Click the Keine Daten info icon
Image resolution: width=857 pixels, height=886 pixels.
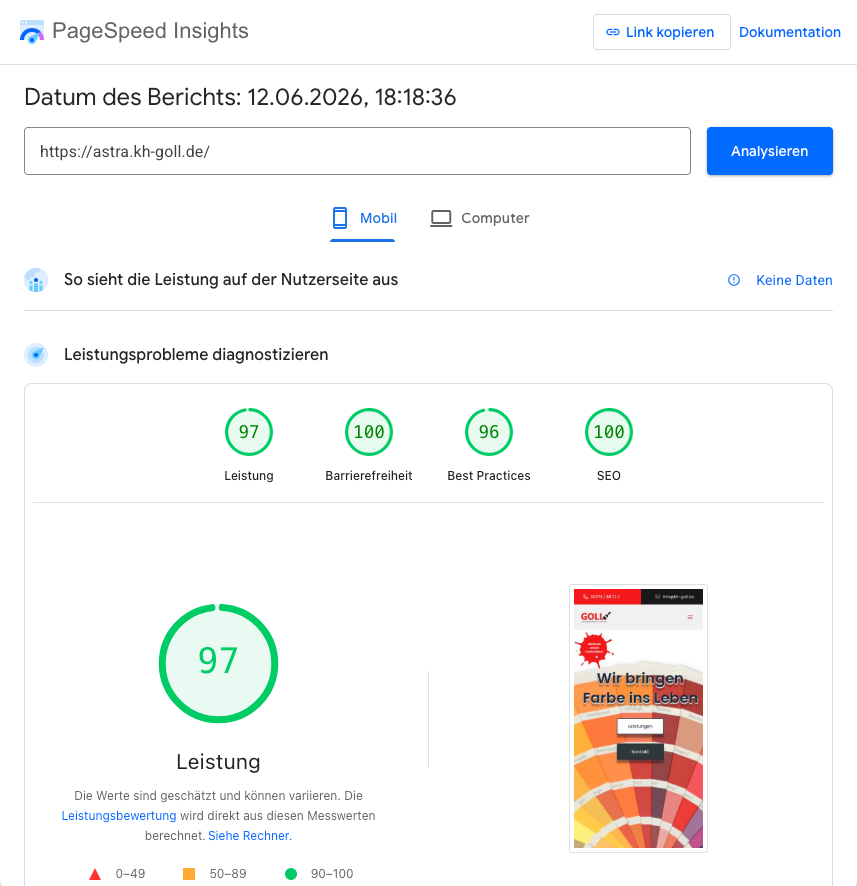[x=734, y=280]
